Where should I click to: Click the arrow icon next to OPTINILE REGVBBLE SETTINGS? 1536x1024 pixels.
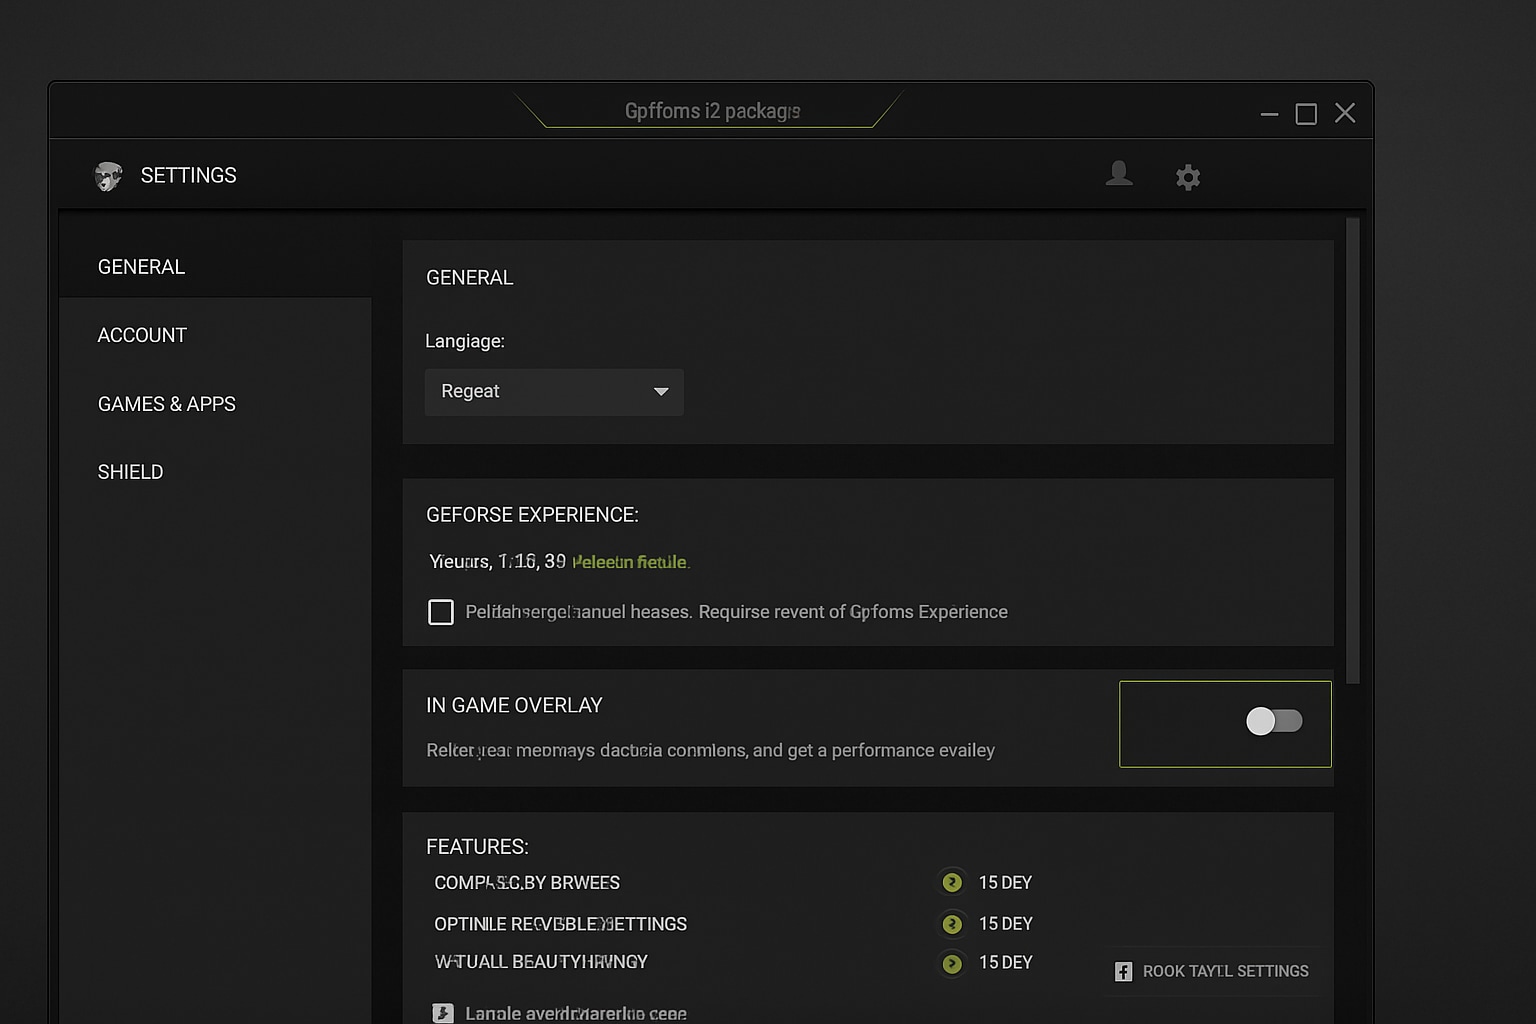[952, 924]
